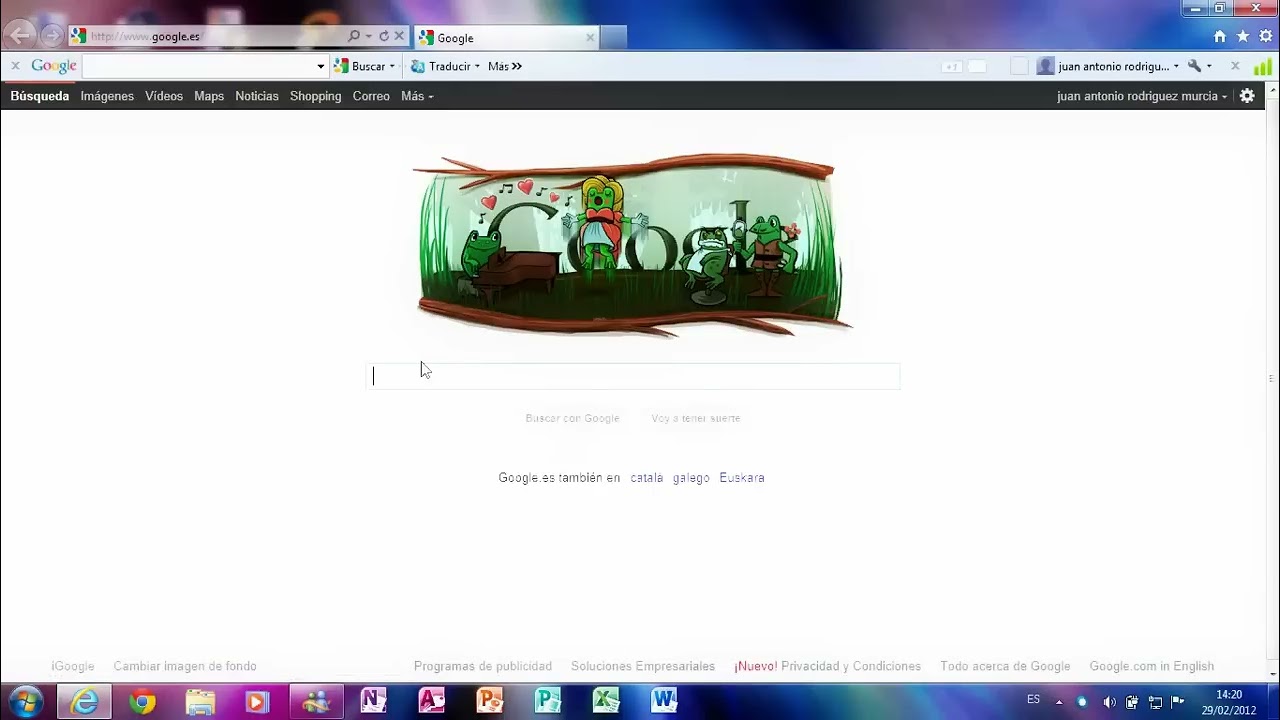Open Windows Explorer folder on taskbar

coord(200,702)
